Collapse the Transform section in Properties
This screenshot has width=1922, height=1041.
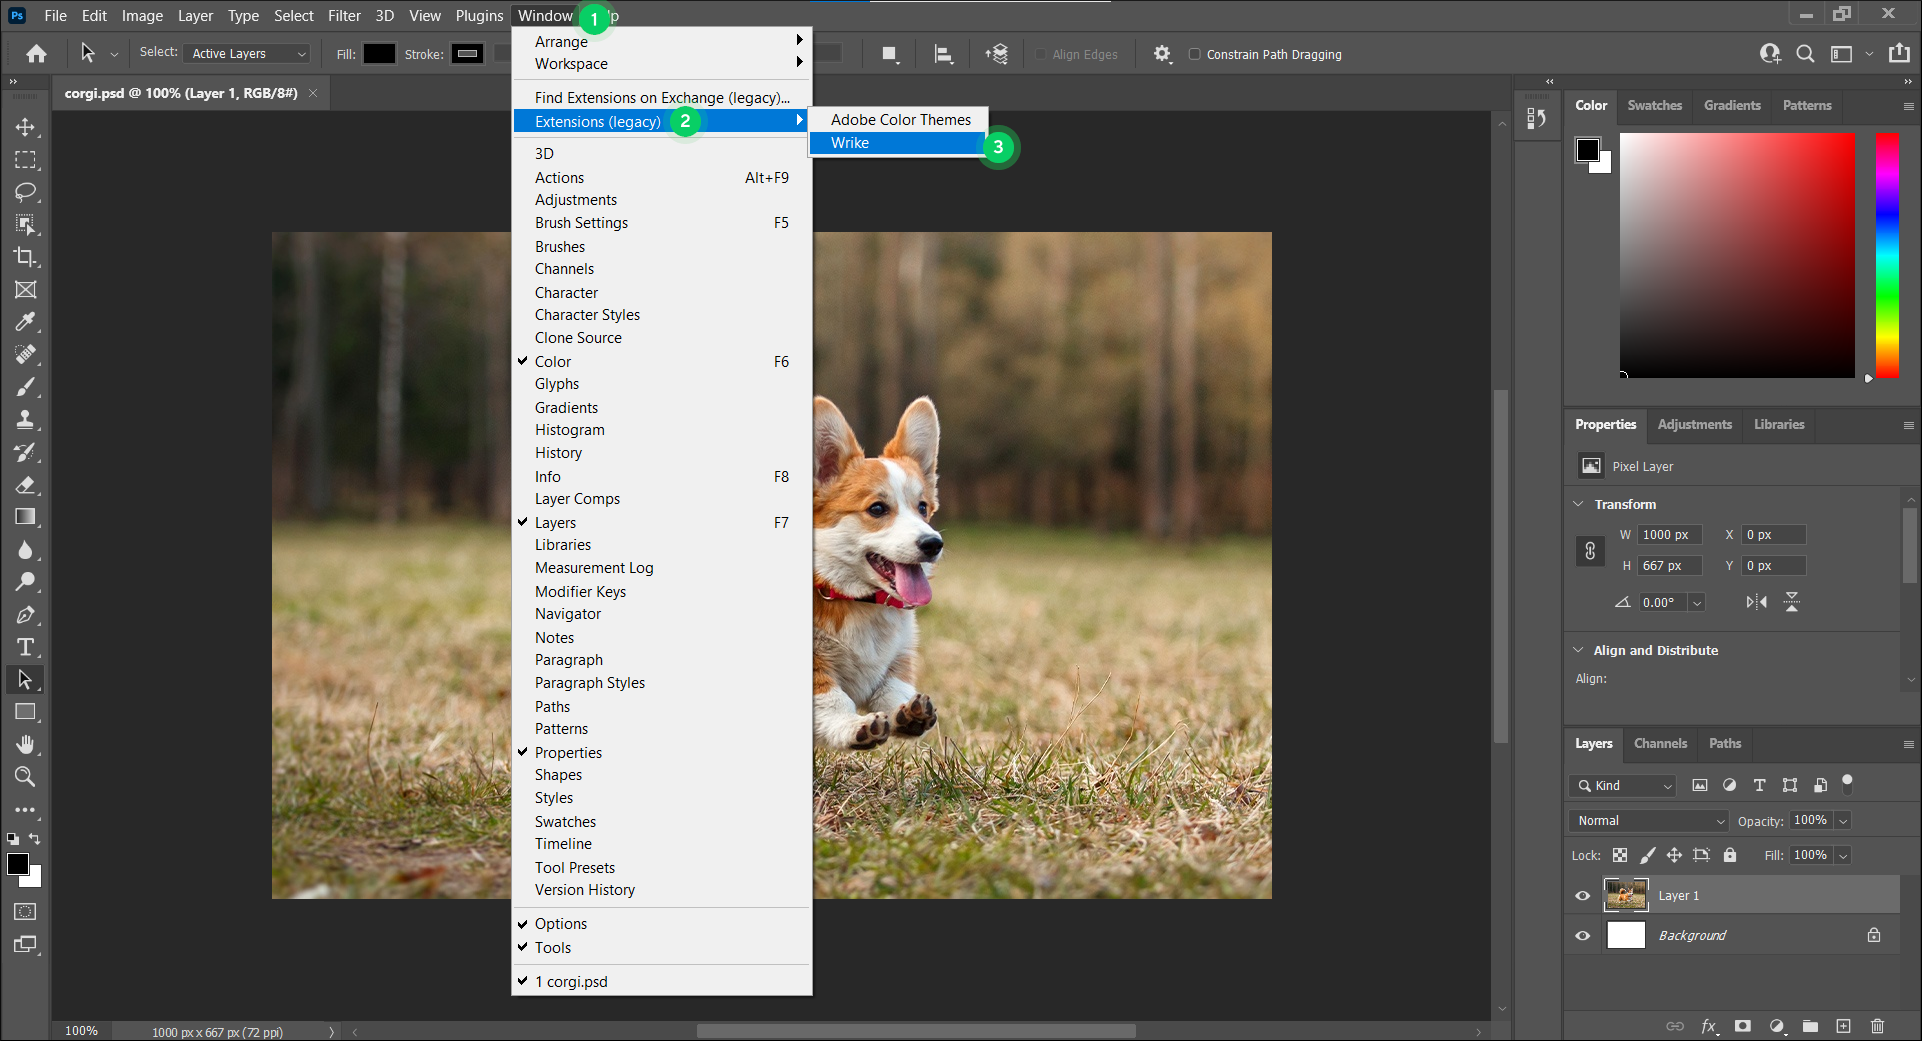pyautogui.click(x=1578, y=504)
